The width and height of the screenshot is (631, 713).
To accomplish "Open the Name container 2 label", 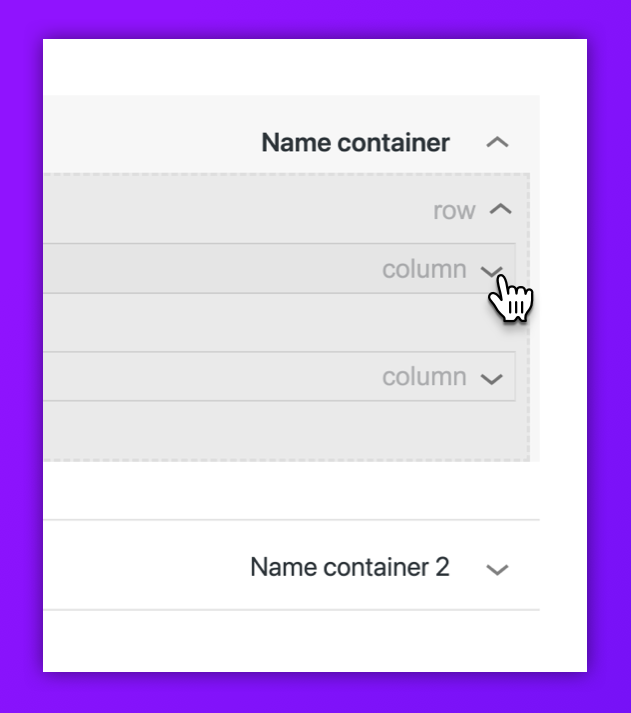I will [349, 568].
